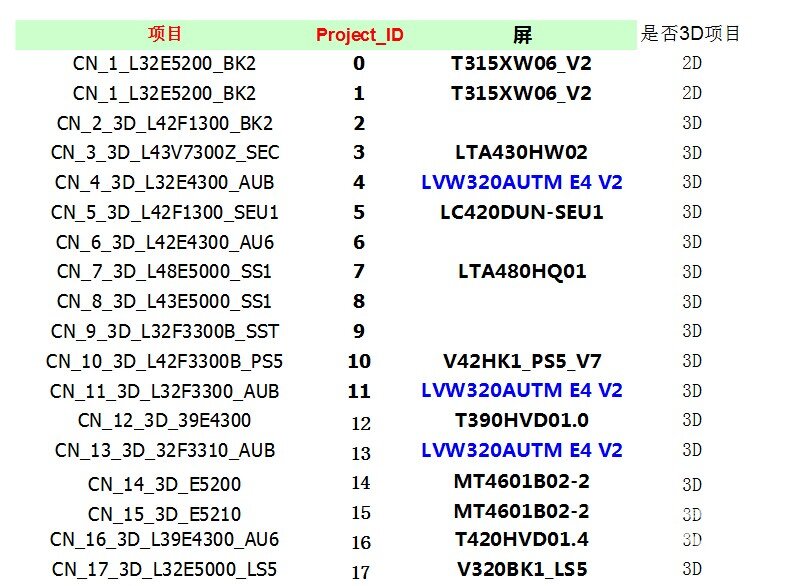The width and height of the screenshot is (798, 586).
Task: Select MT4601B02-2 in the CN_15_3D_E5210 row
Action: pos(522,511)
